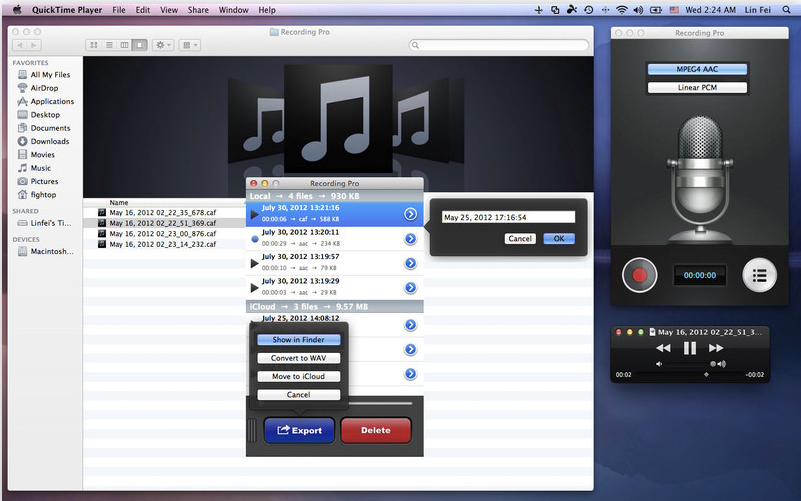Image resolution: width=801 pixels, height=501 pixels.
Task: Rewind in the QuickTime player
Action: pyautogui.click(x=663, y=348)
